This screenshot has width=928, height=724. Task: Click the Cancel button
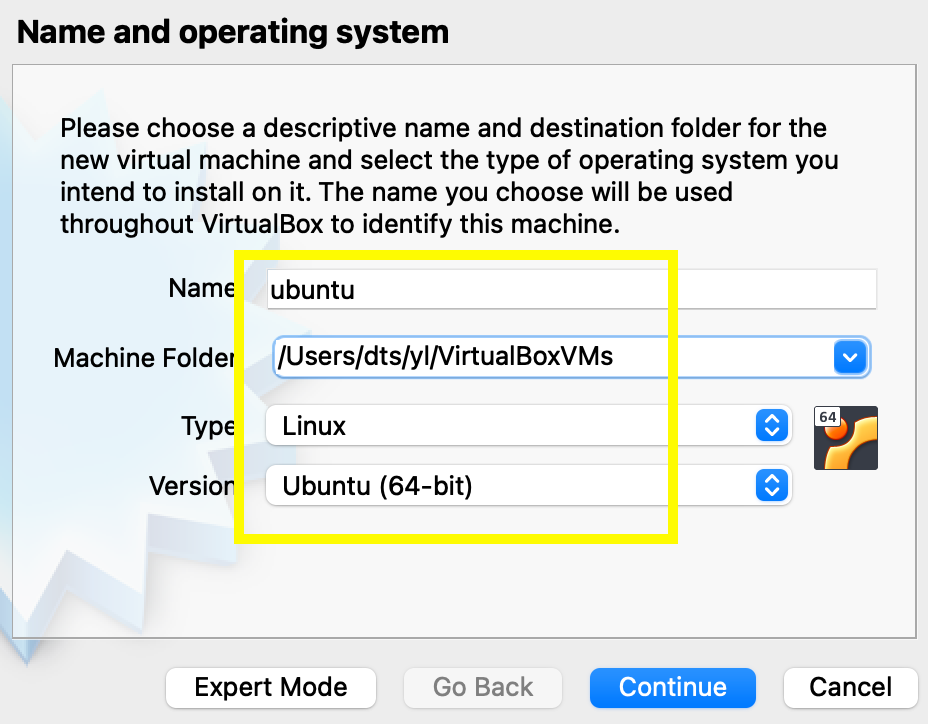[x=850, y=687]
